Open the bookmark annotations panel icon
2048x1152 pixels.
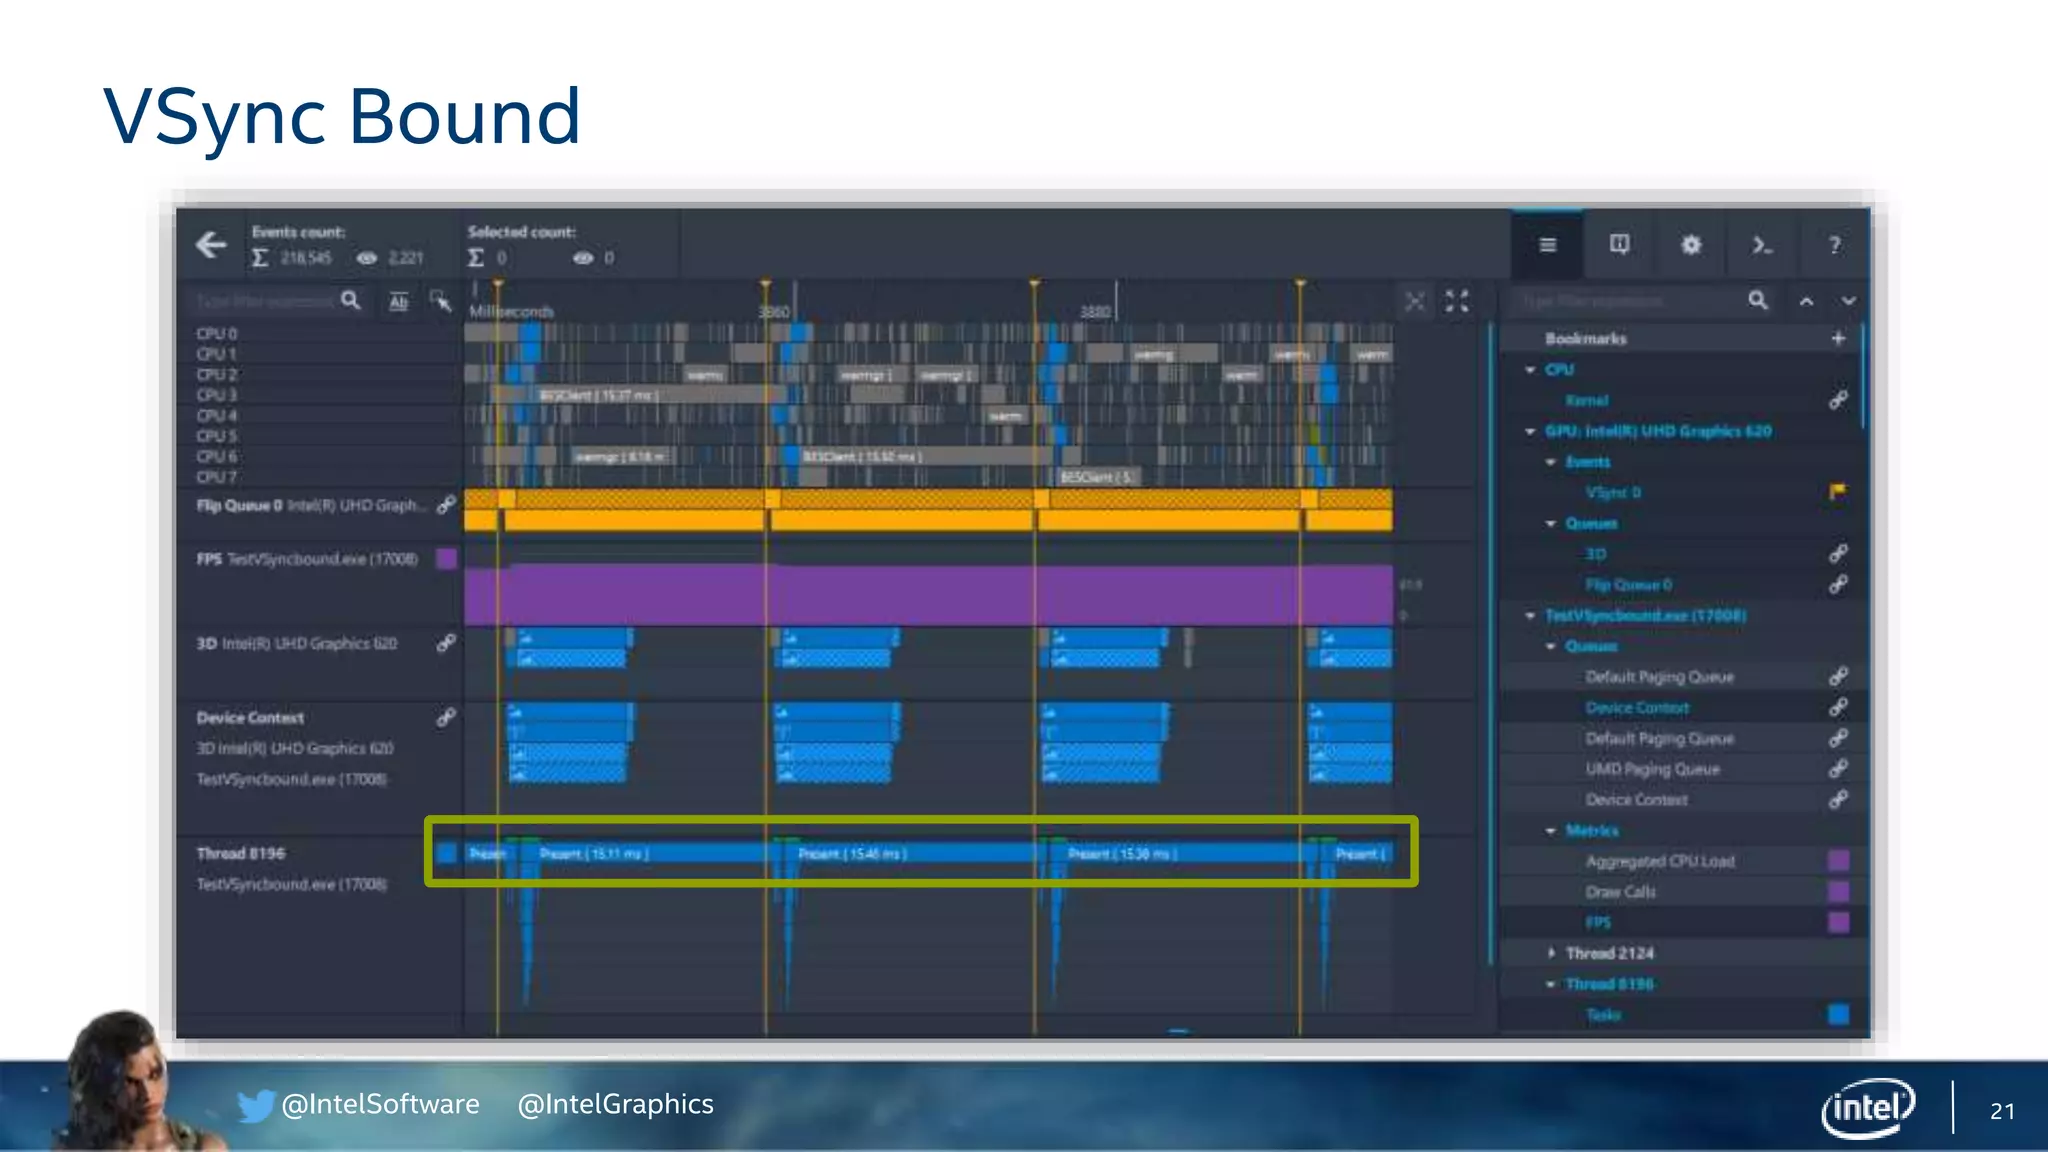pyautogui.click(x=1619, y=245)
